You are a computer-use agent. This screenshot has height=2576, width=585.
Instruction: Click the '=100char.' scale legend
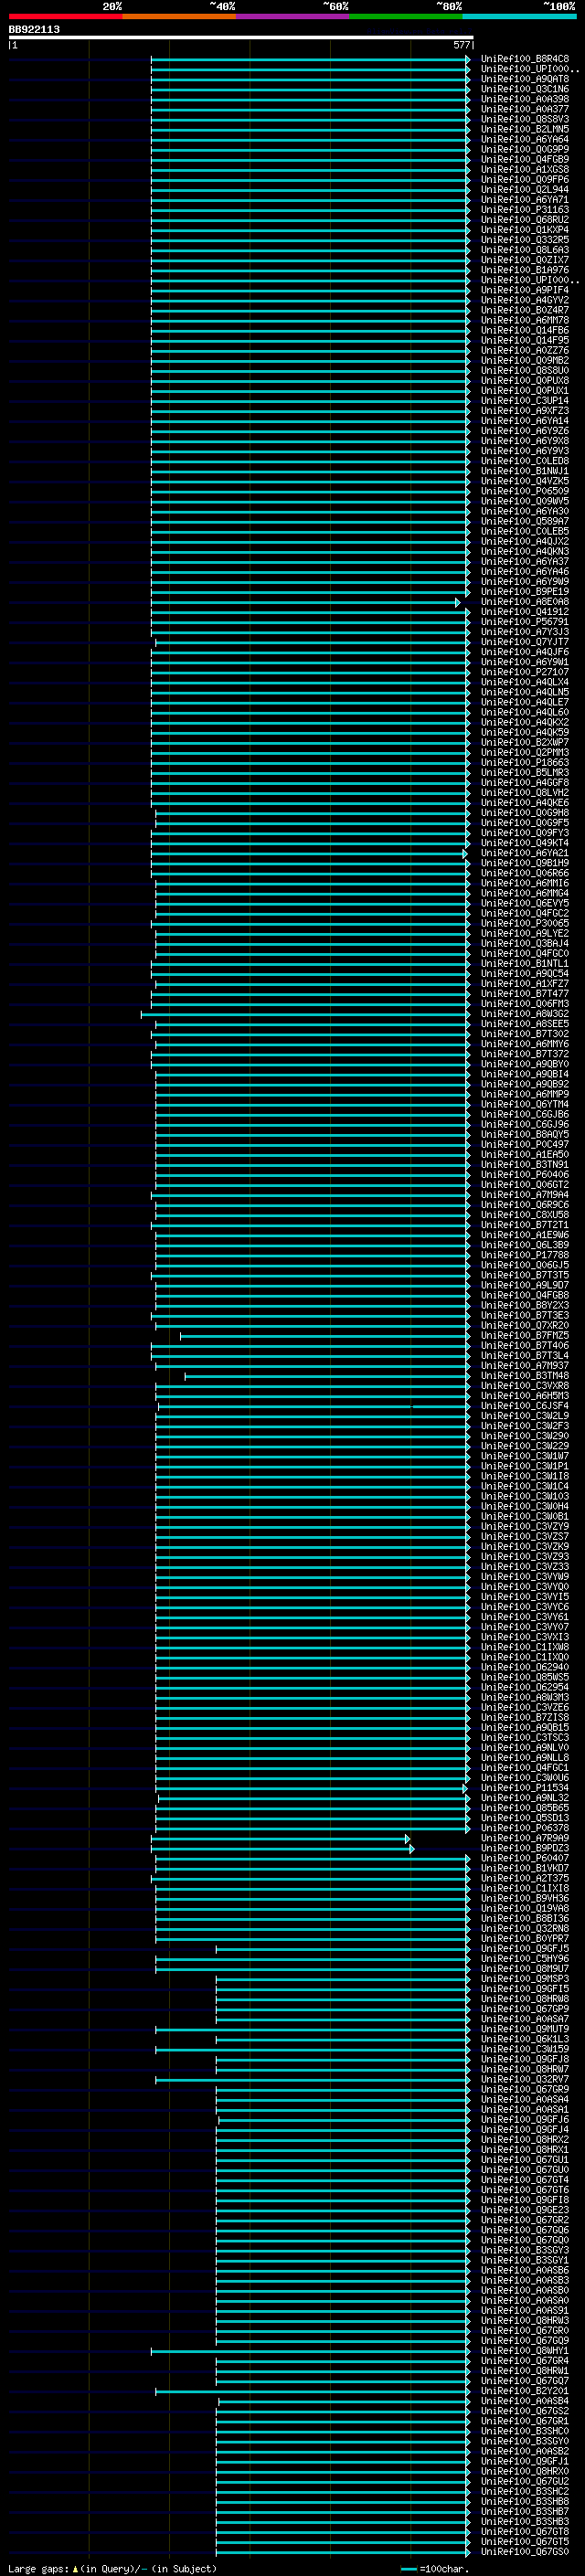click(444, 2568)
